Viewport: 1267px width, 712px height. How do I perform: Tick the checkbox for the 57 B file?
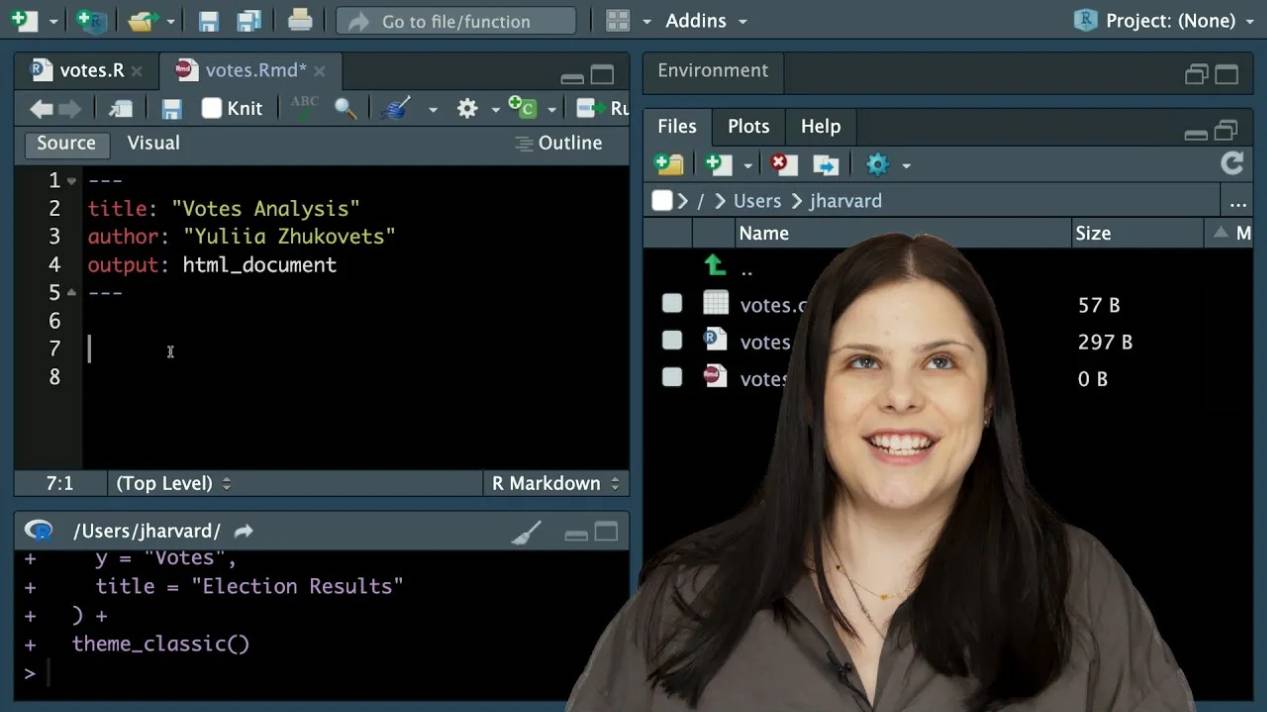point(672,303)
